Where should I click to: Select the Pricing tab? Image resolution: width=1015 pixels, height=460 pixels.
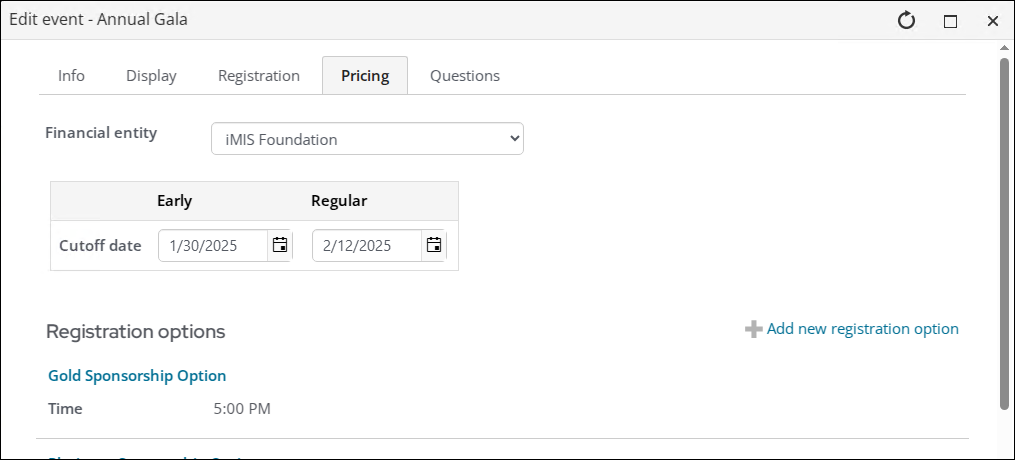(x=365, y=76)
